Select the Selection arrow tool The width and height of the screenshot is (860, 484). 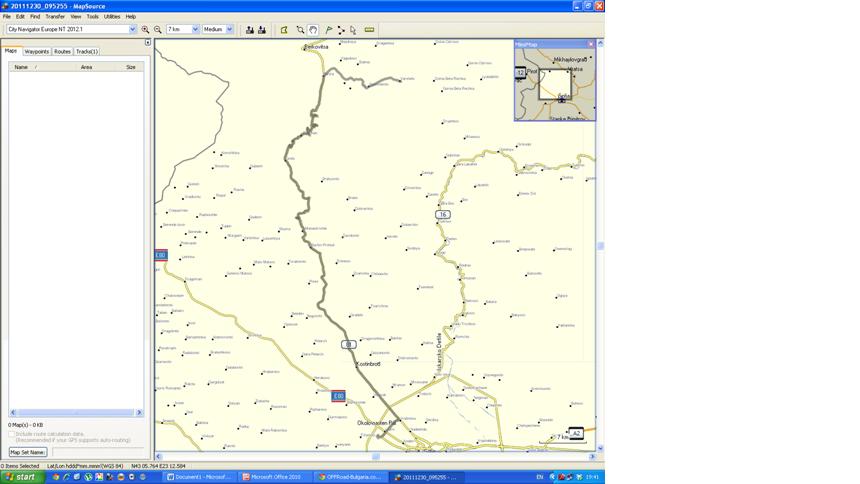click(x=353, y=30)
